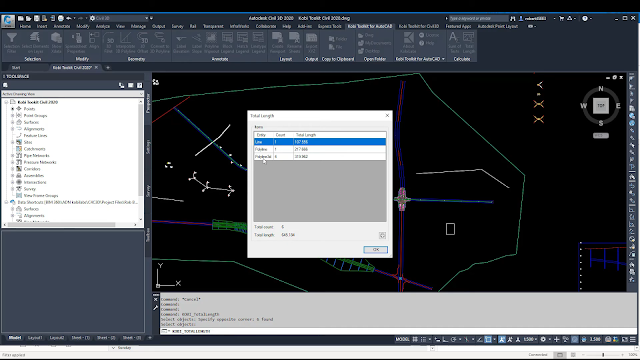Click the Hatch Legend tool

tap(242, 42)
